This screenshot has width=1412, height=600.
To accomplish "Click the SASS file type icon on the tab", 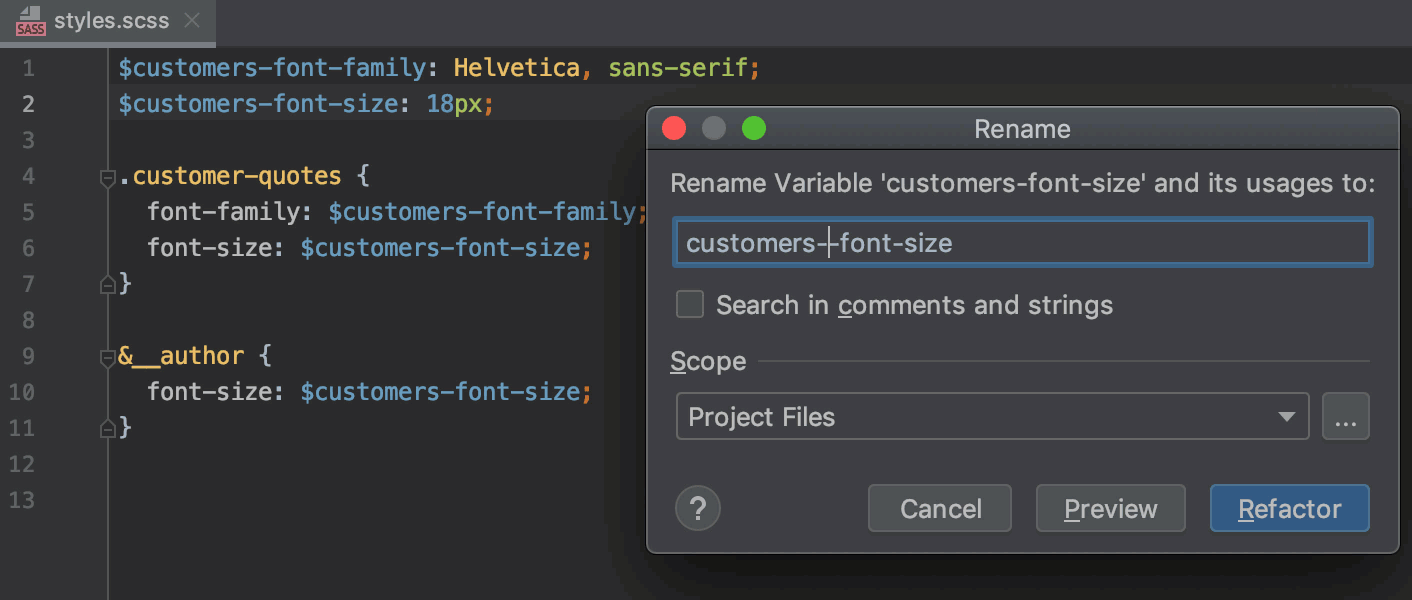I will coord(29,22).
